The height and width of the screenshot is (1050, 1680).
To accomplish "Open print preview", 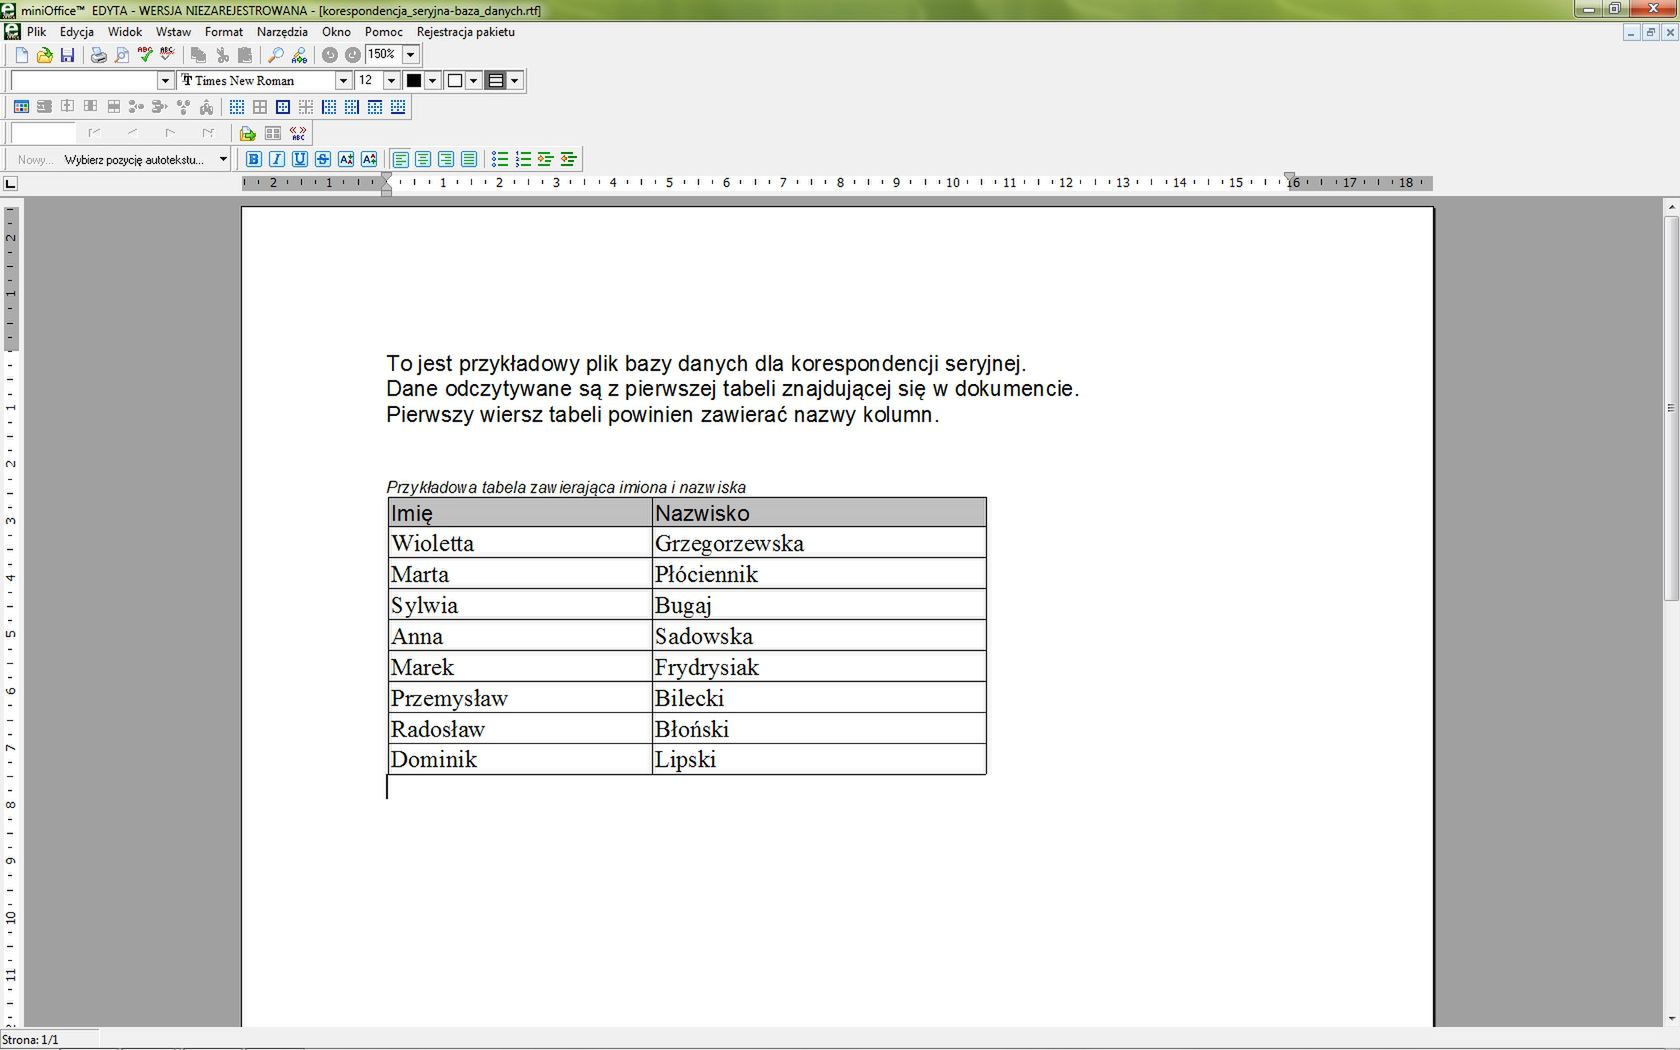I will point(121,55).
